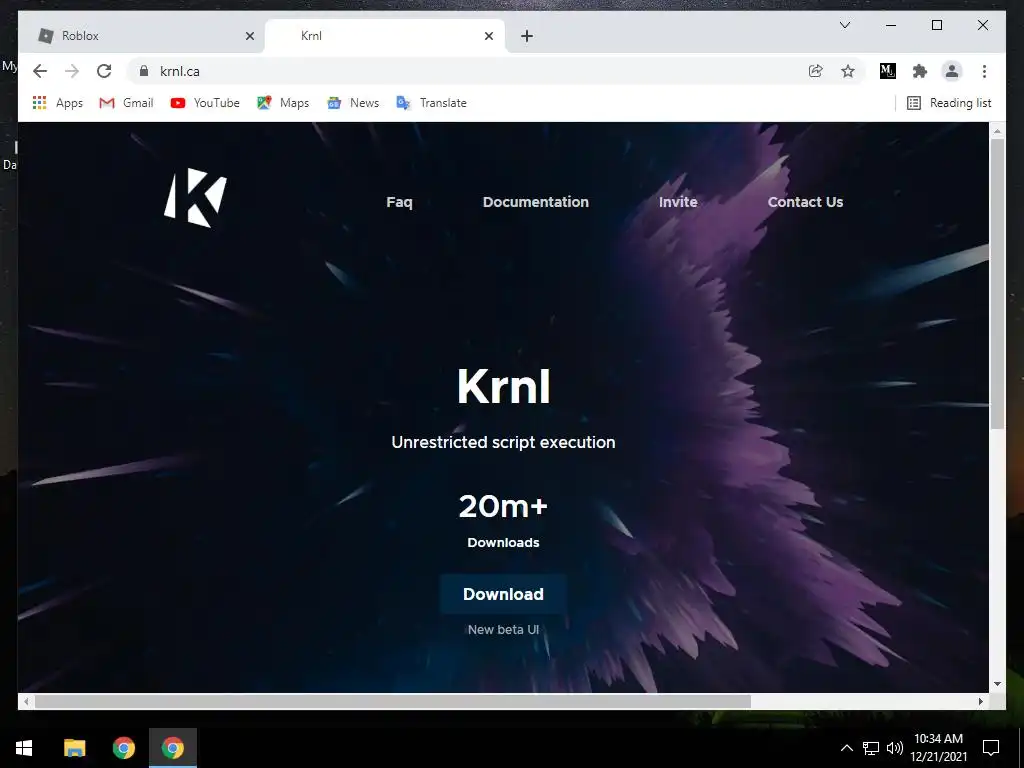Open the Invite link
The image size is (1024, 768).
point(678,202)
